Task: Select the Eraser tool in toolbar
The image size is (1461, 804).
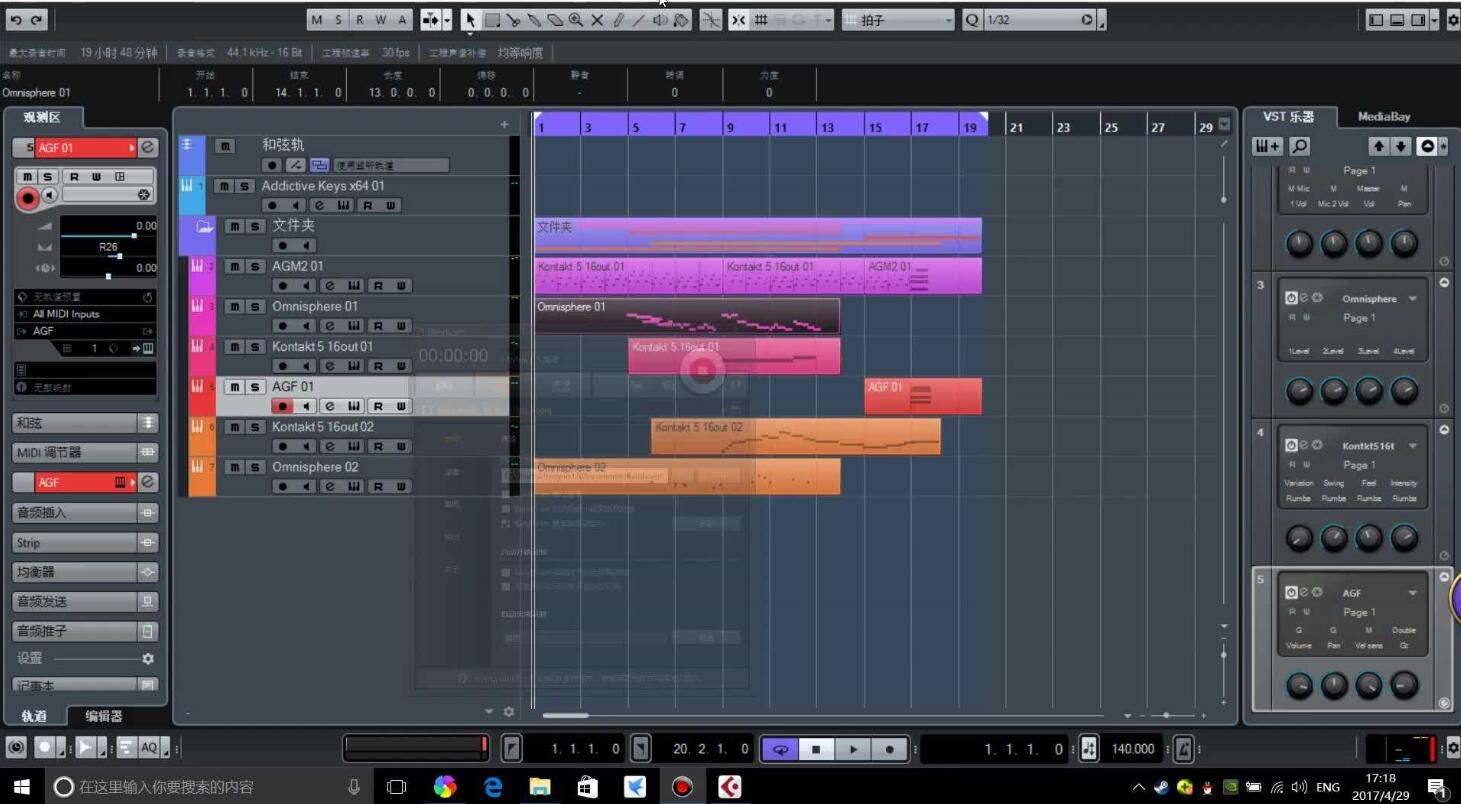Action: [555, 20]
